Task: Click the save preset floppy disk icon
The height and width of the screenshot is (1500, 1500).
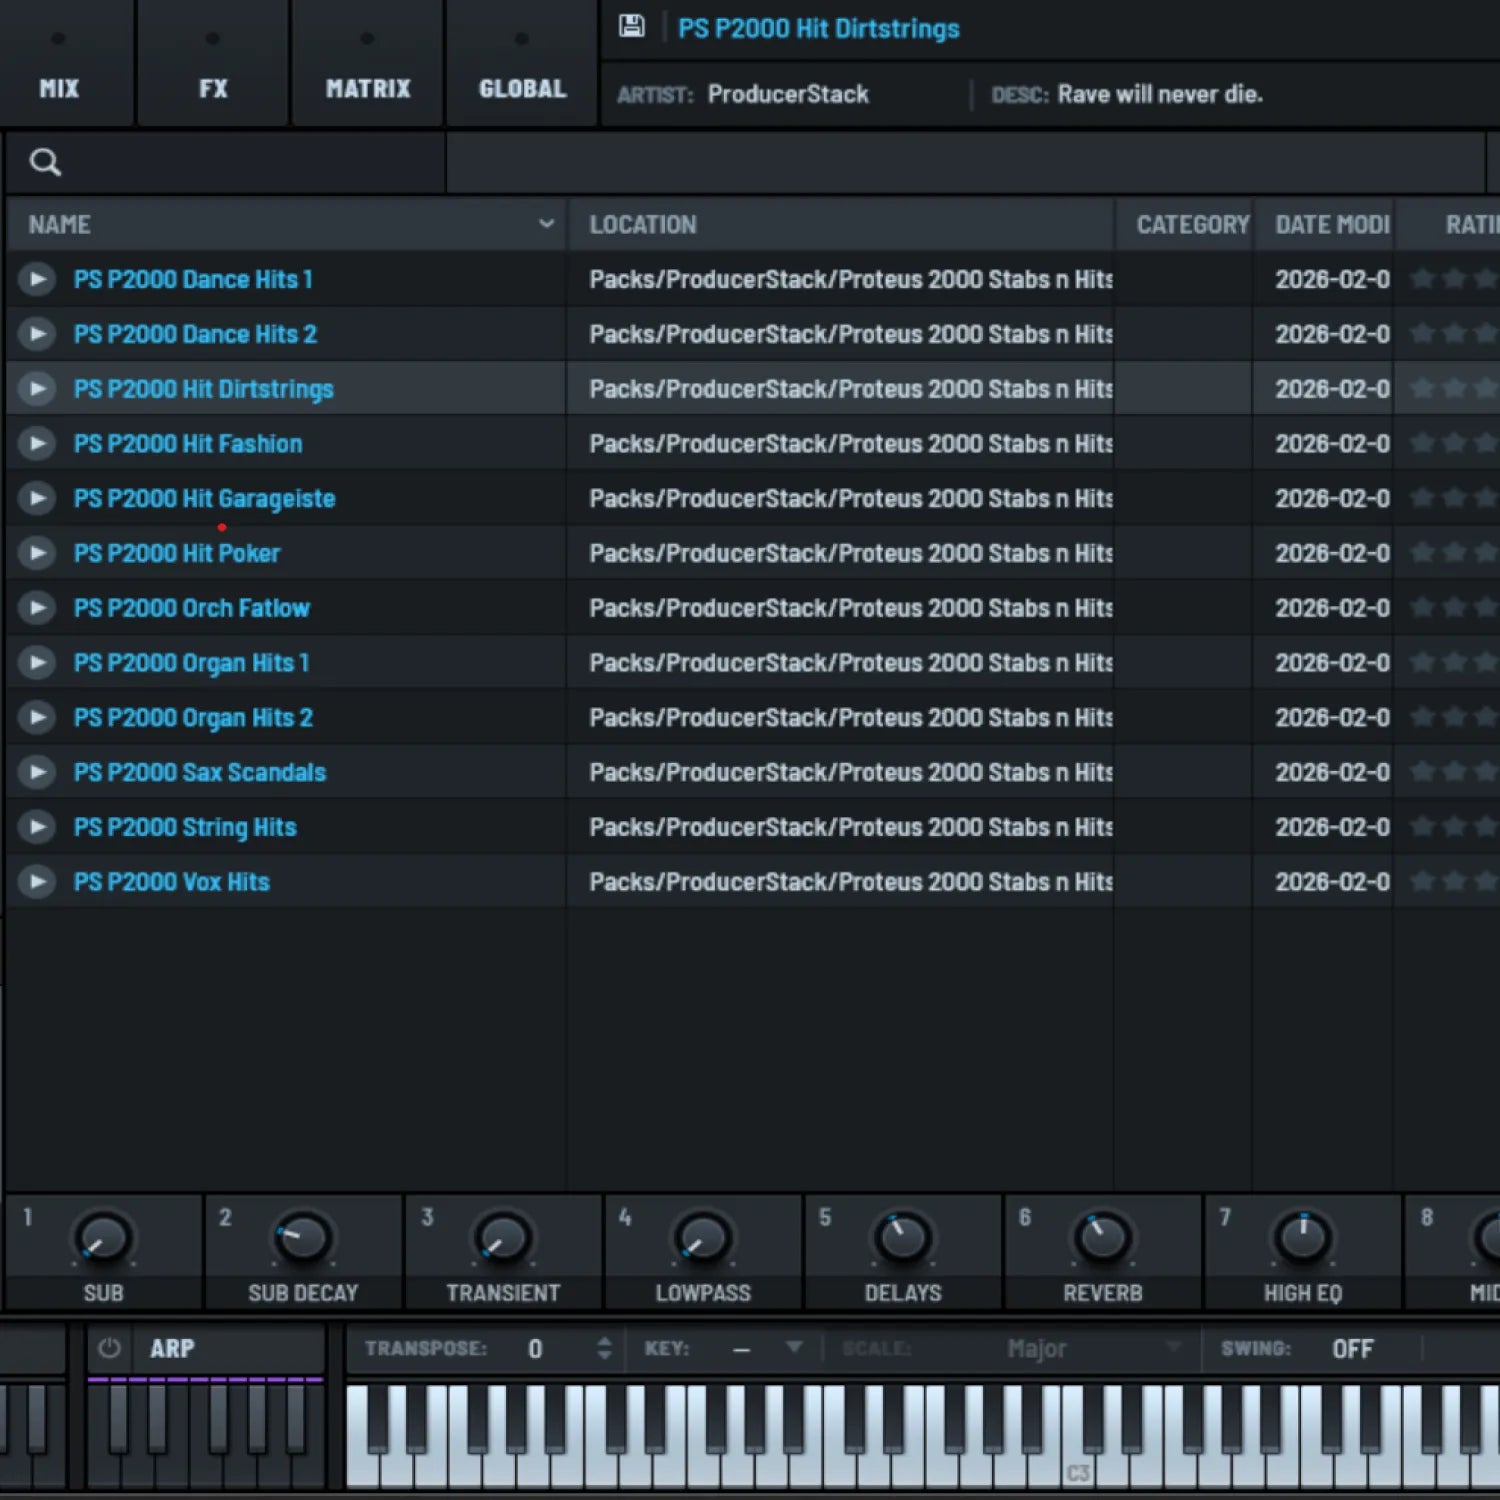Action: point(631,26)
